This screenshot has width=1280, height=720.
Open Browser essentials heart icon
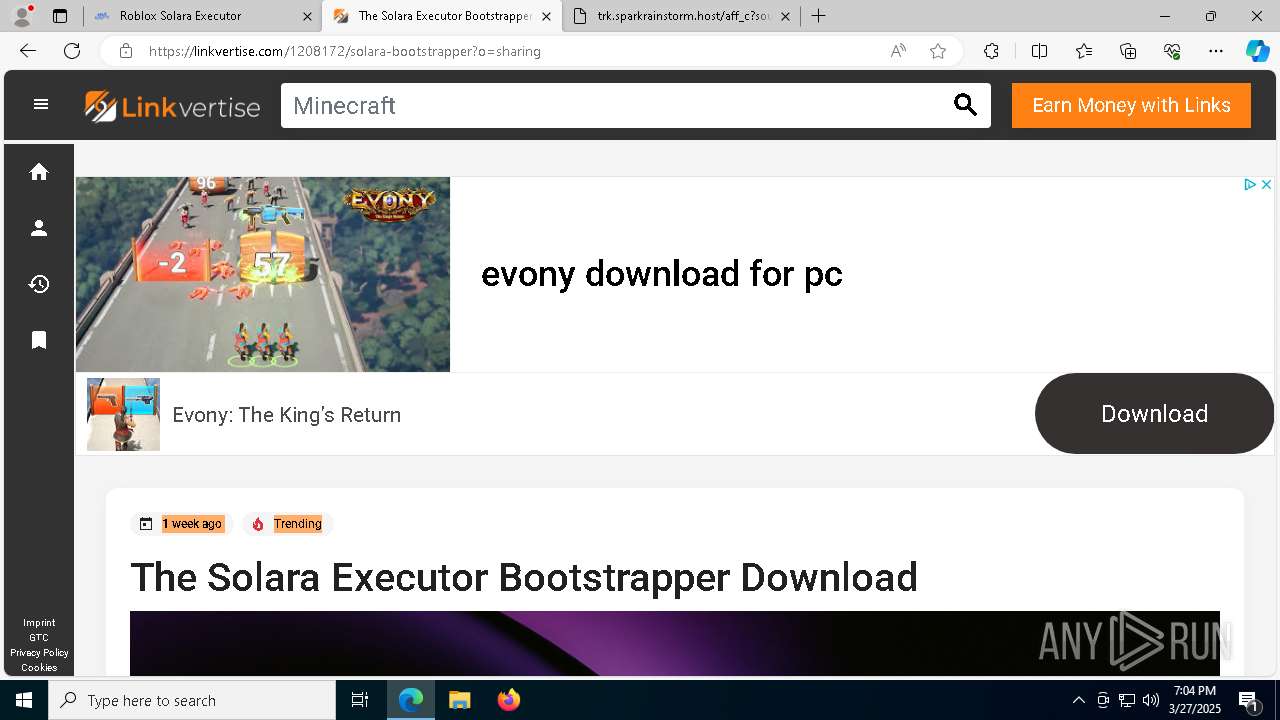click(1172, 51)
